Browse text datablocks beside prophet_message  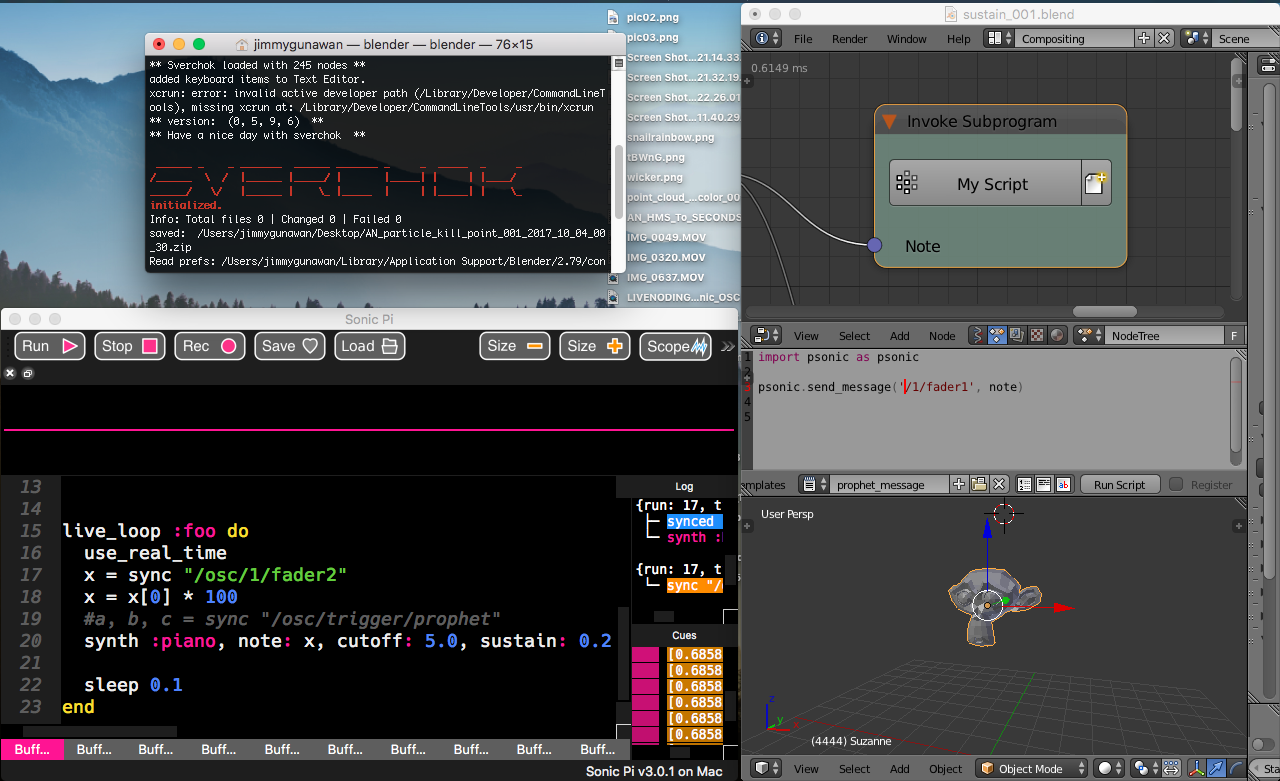[x=816, y=485]
